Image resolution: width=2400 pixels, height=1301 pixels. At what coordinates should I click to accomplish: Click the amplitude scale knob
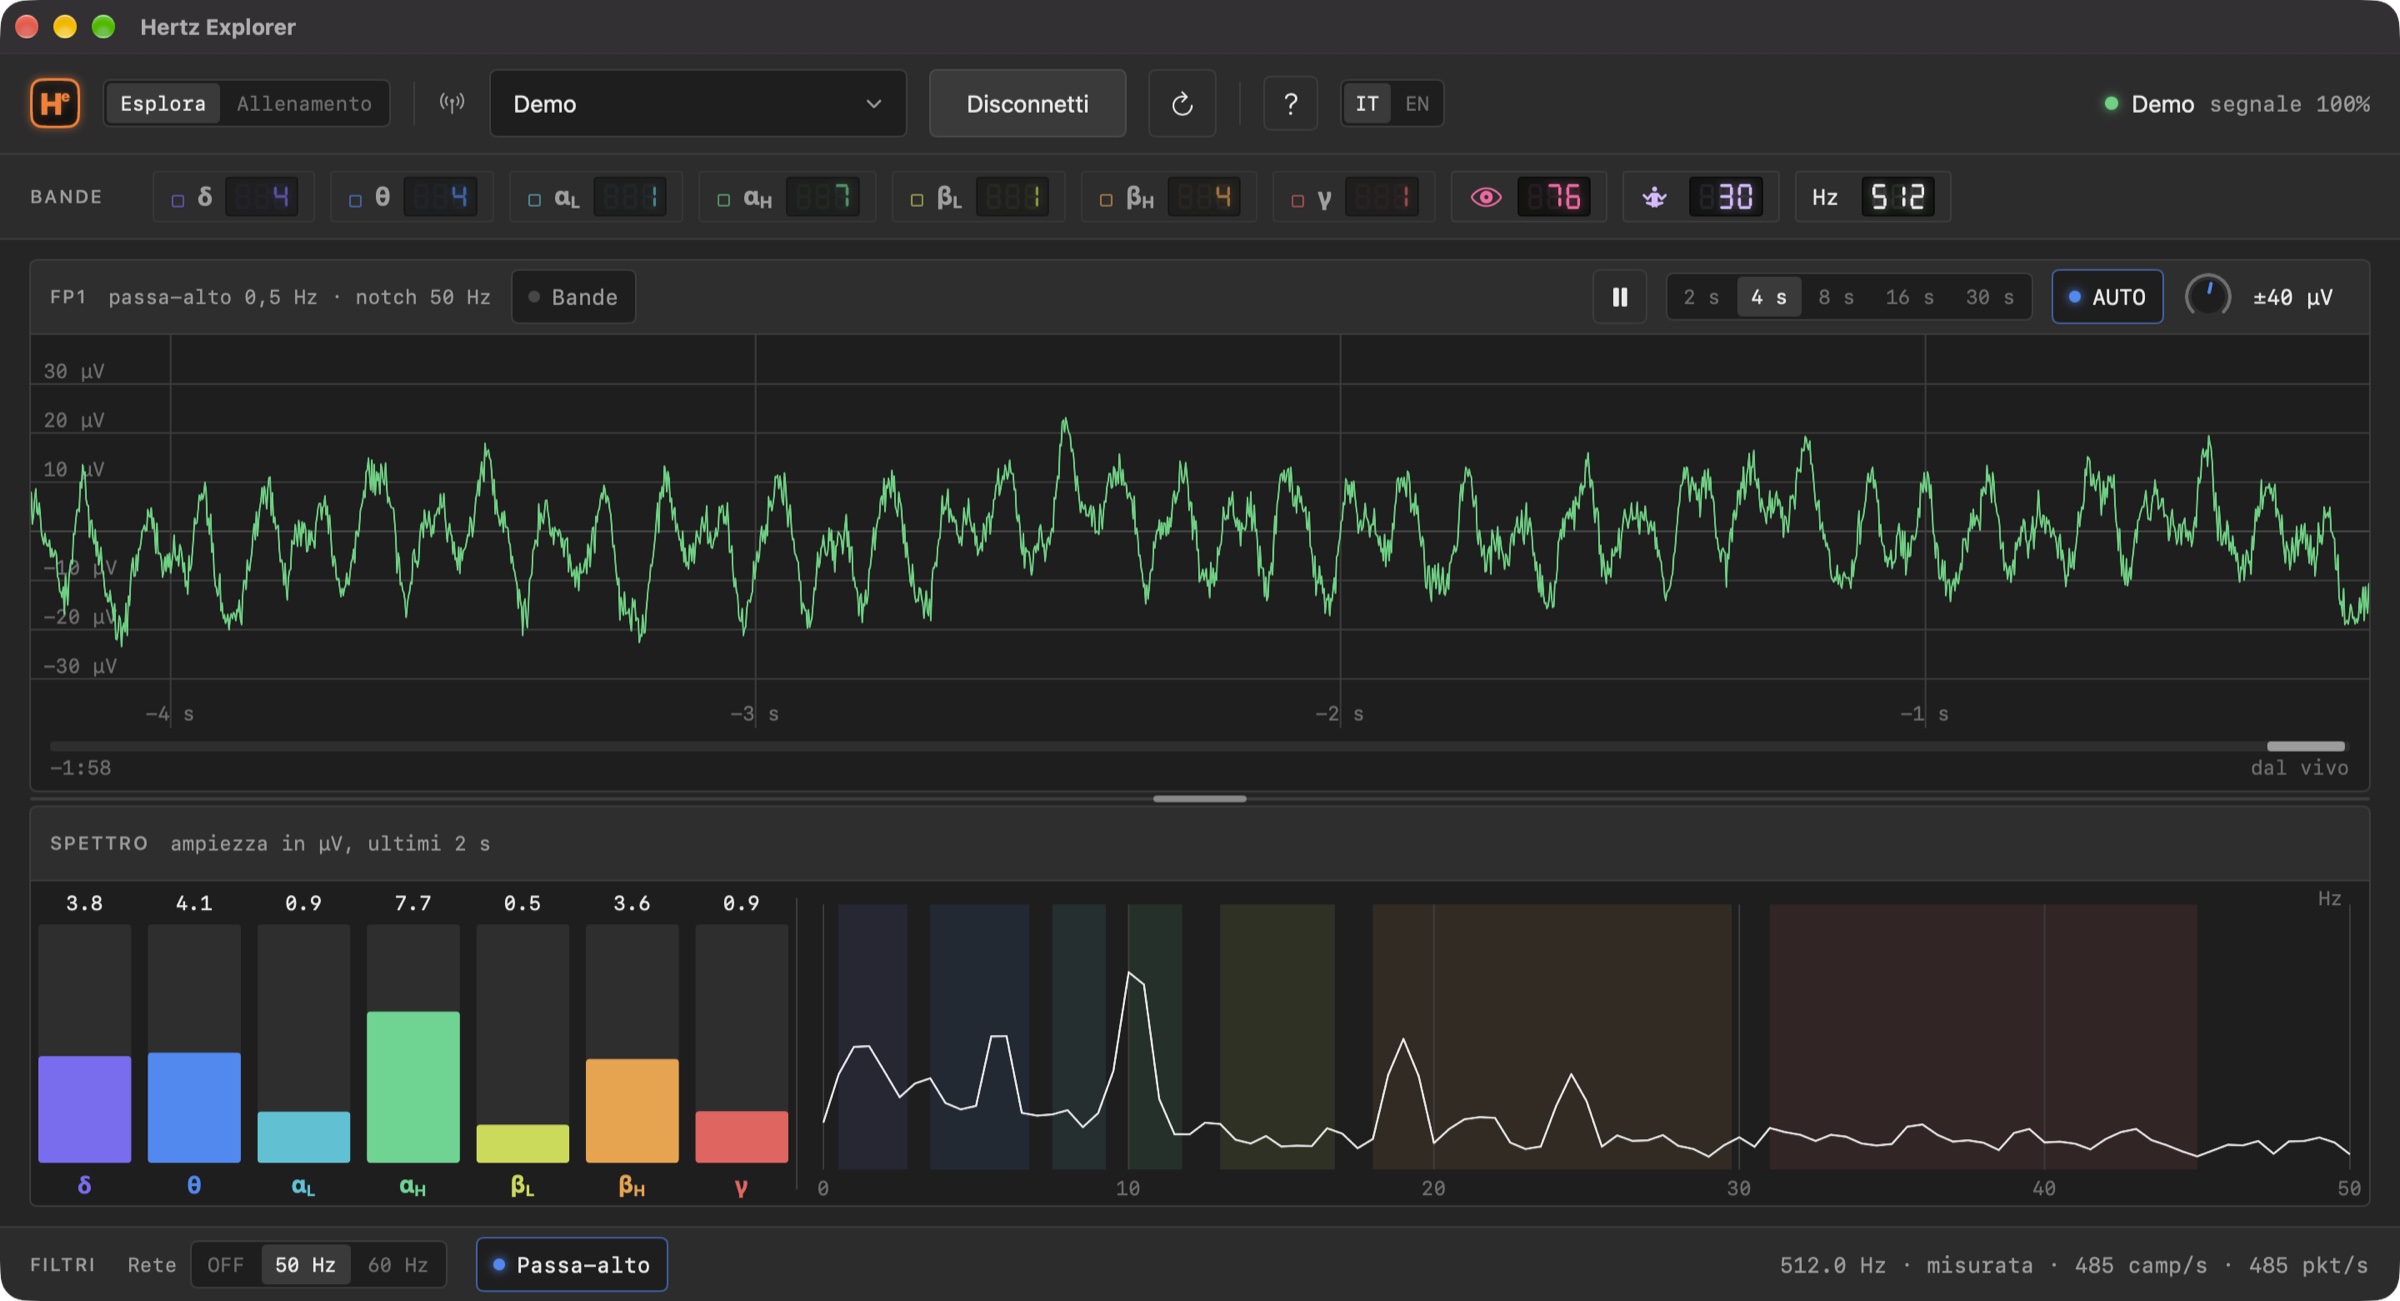[2208, 297]
